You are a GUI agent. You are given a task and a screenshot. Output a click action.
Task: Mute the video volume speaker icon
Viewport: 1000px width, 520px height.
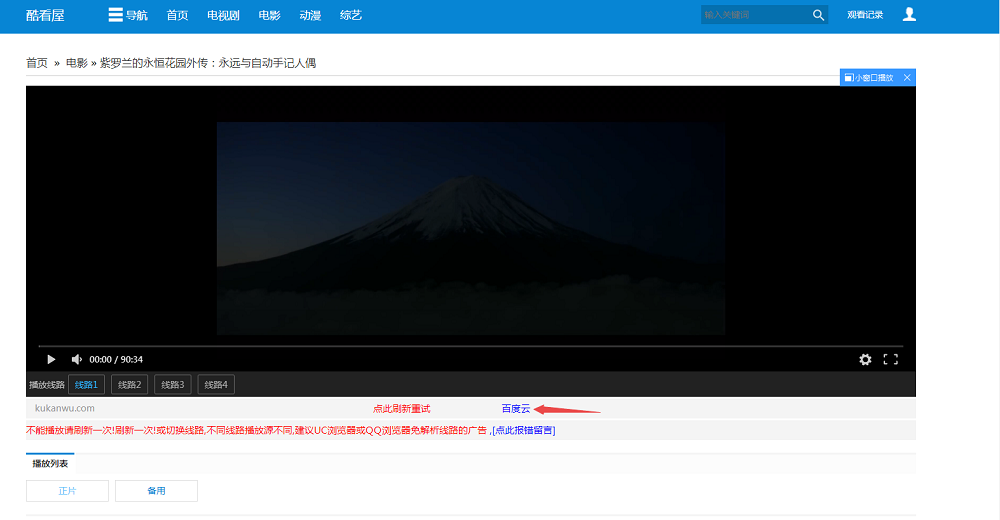(77, 359)
